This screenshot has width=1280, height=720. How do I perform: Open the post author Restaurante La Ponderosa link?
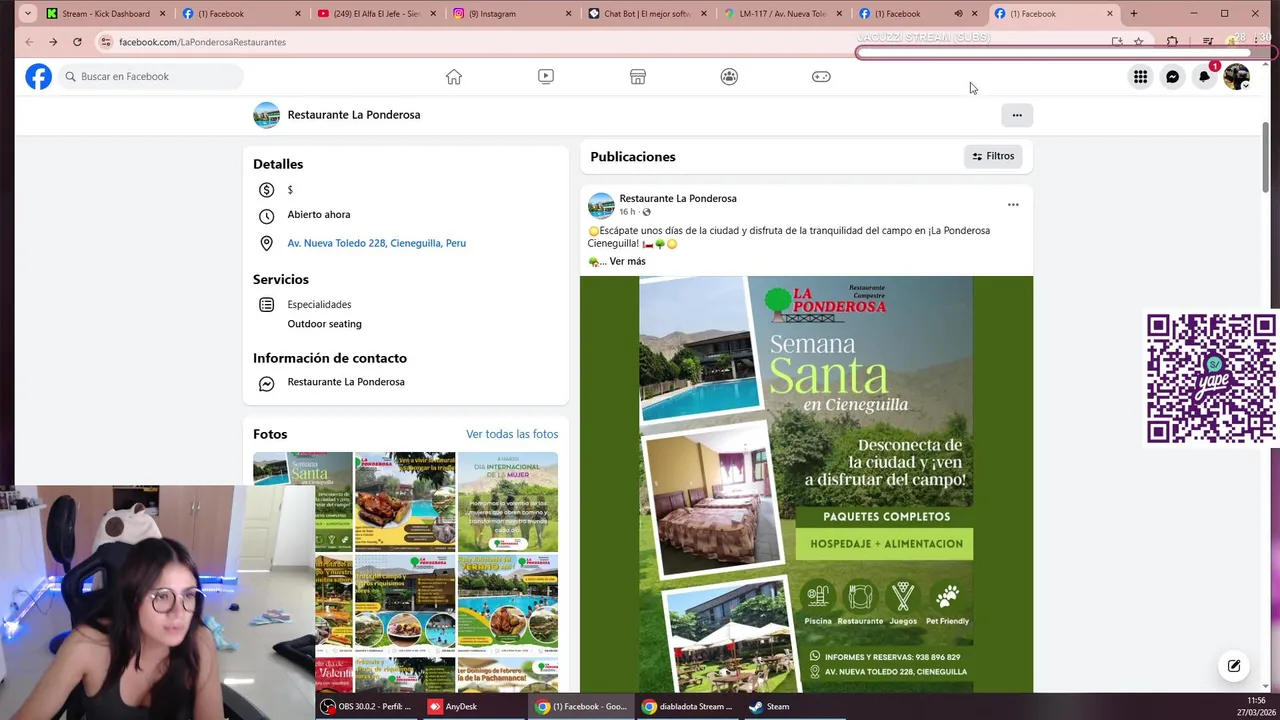click(x=678, y=198)
